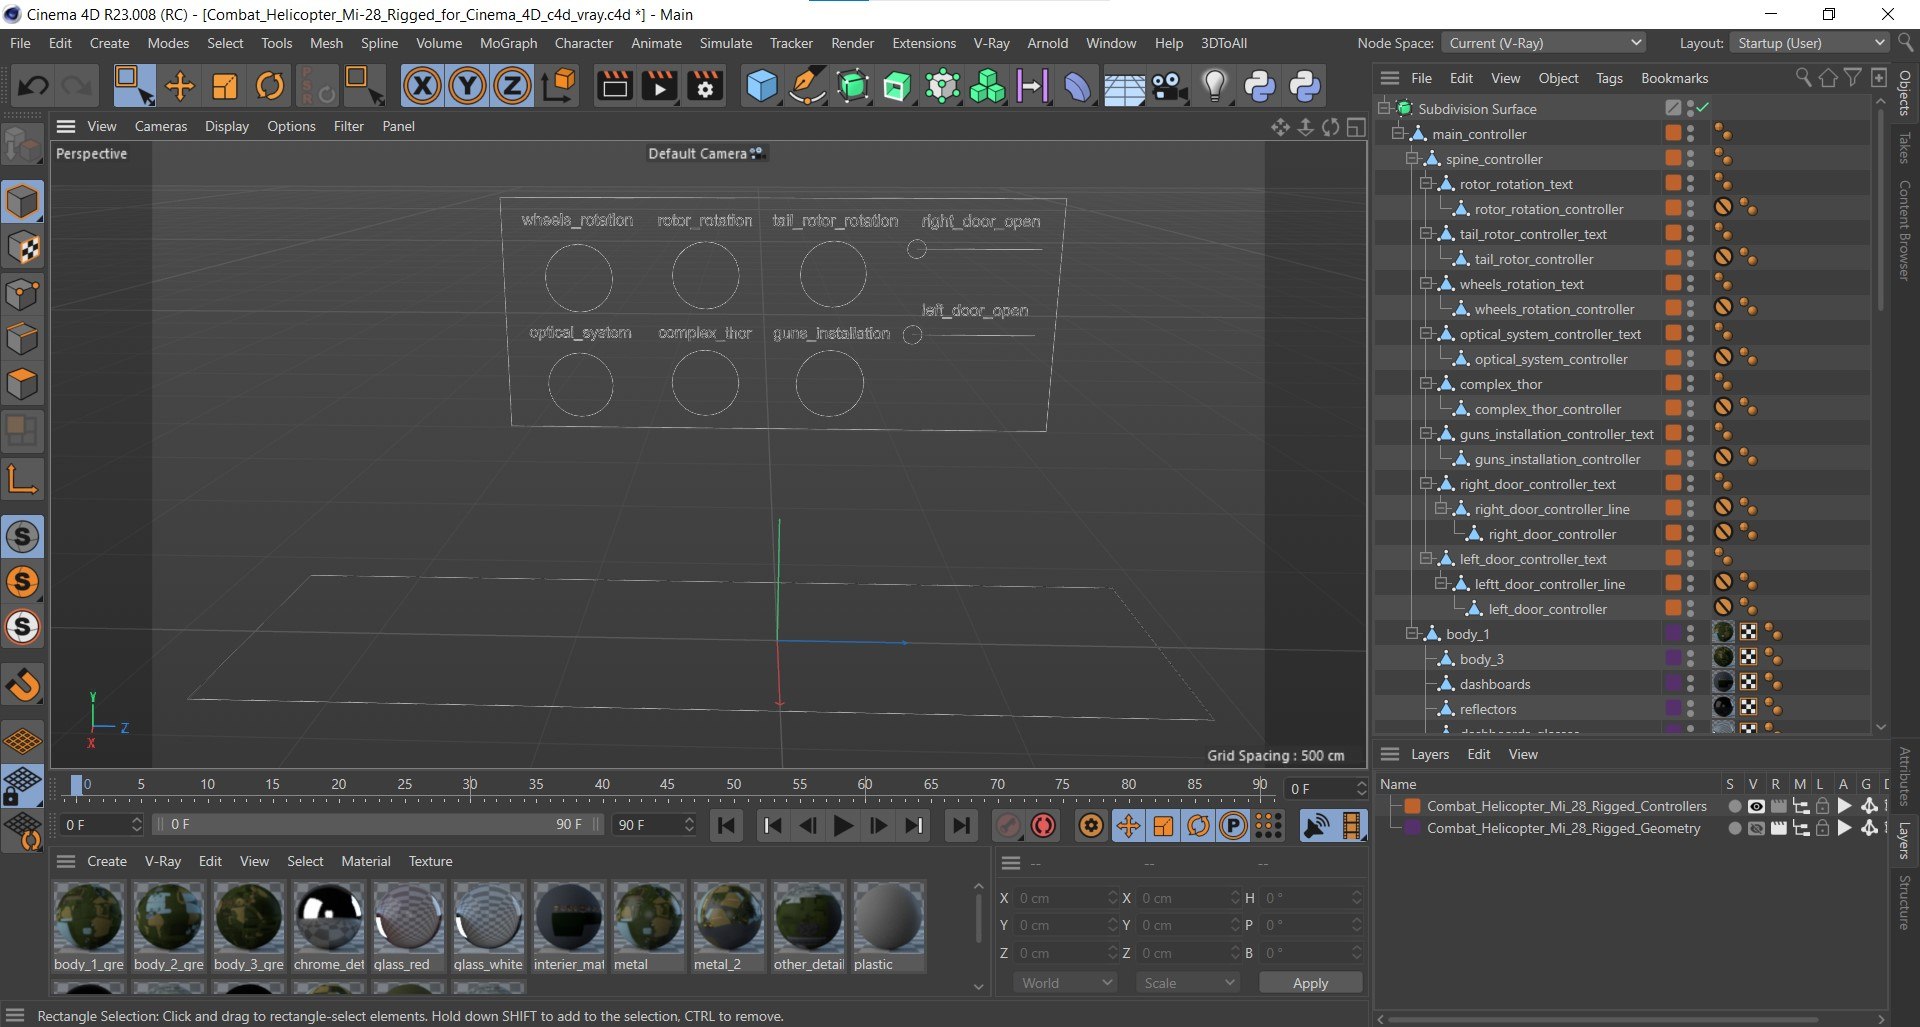Click the Keyframe Selection icon

(1091, 825)
